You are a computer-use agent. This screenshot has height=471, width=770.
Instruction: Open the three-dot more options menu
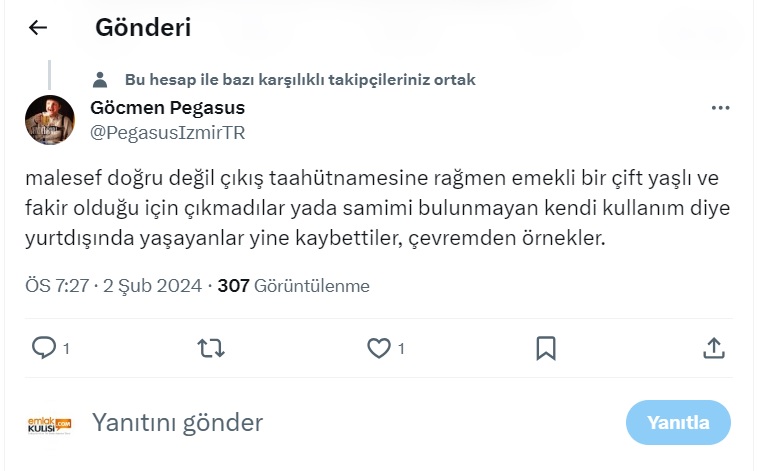720,108
